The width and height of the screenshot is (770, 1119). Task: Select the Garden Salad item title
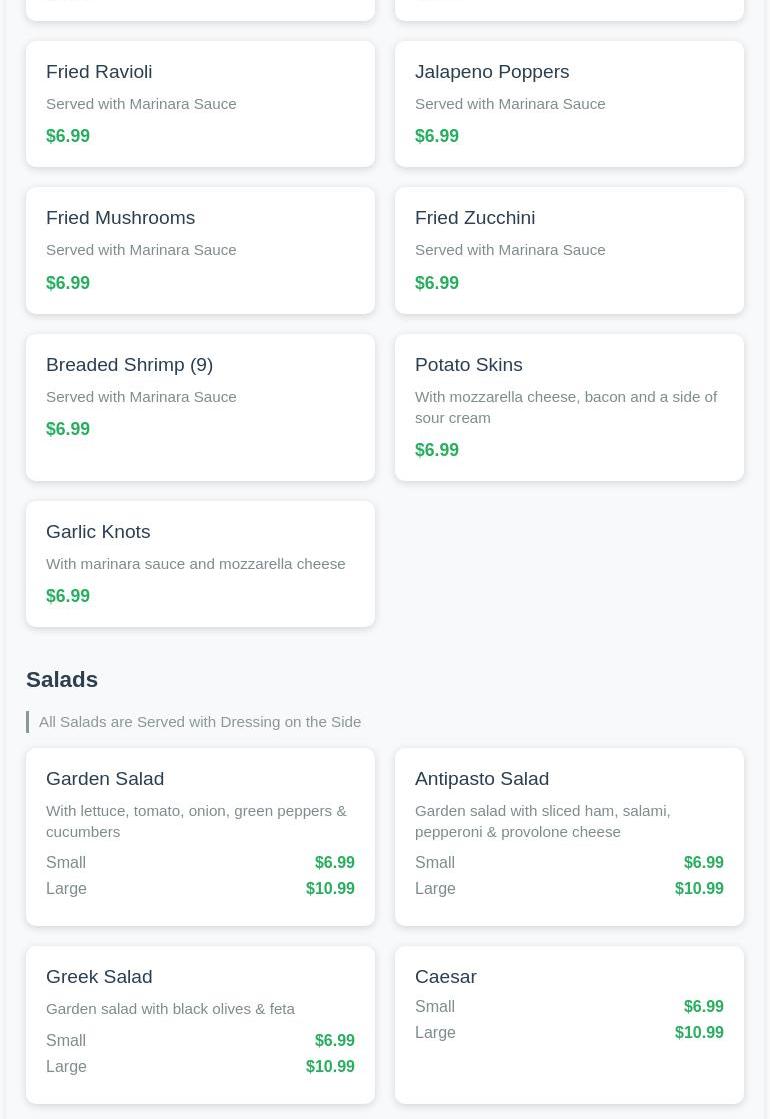[x=105, y=779]
